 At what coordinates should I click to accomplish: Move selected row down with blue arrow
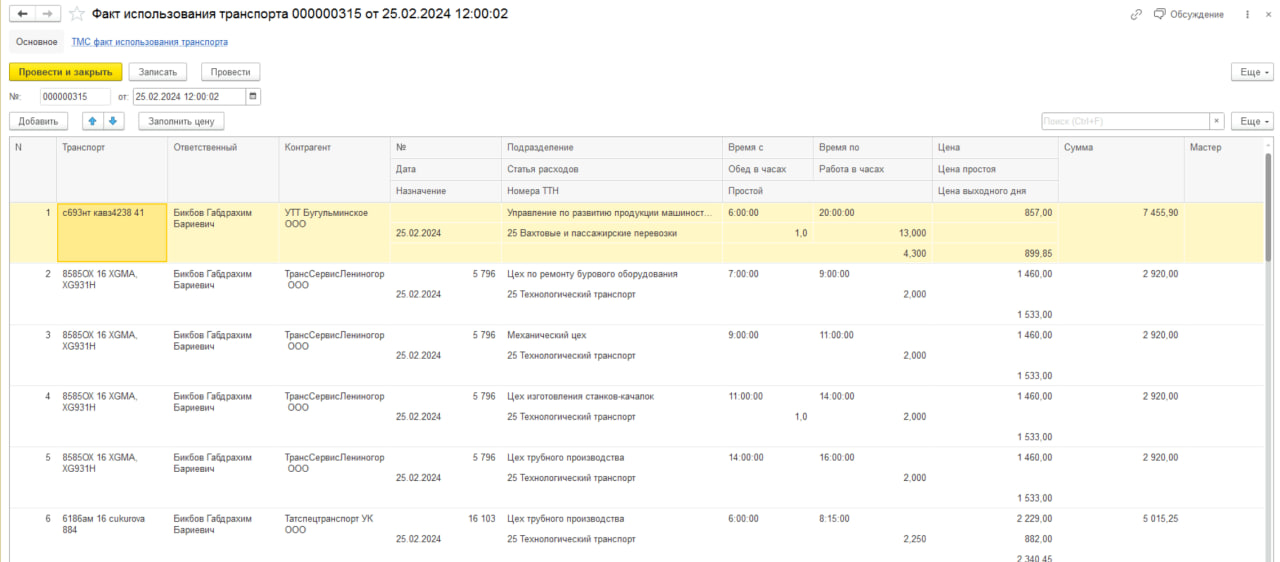click(113, 121)
